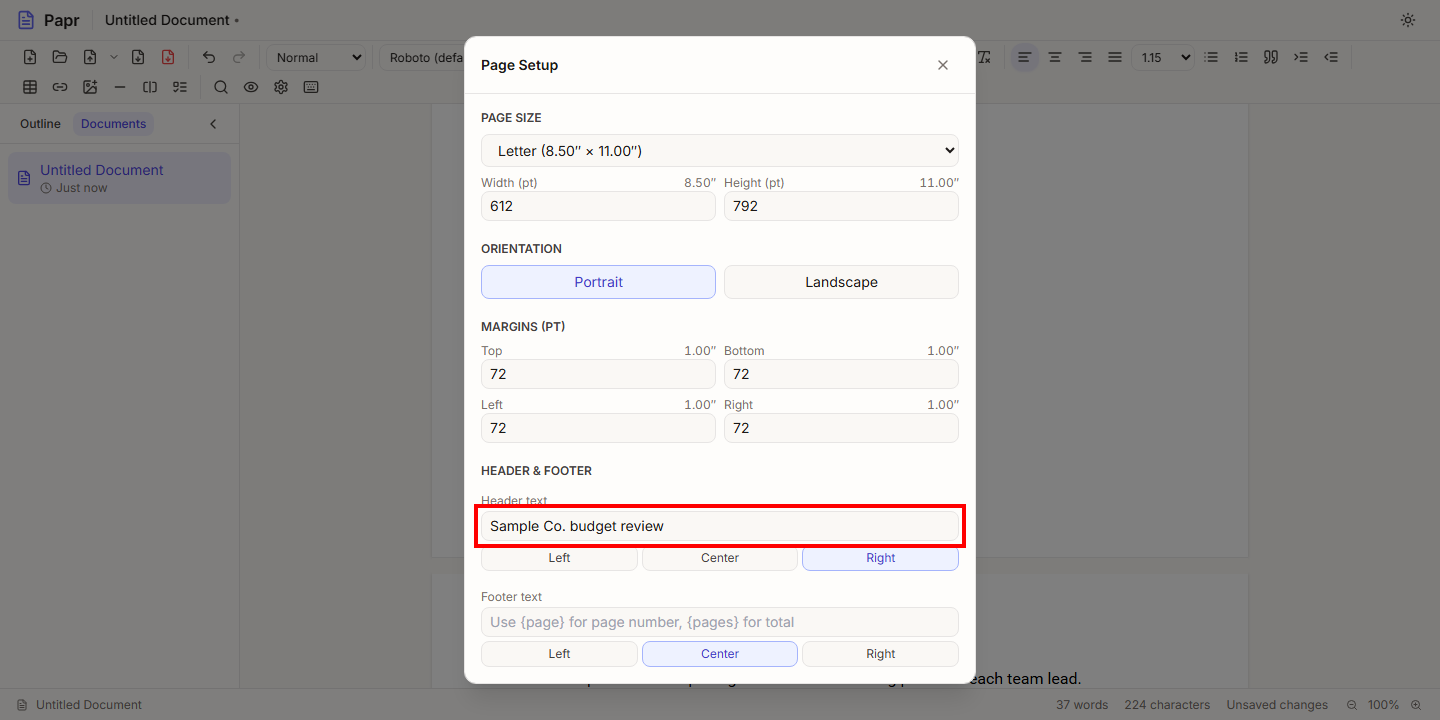
Task: Click the insert image icon
Action: tap(90, 87)
